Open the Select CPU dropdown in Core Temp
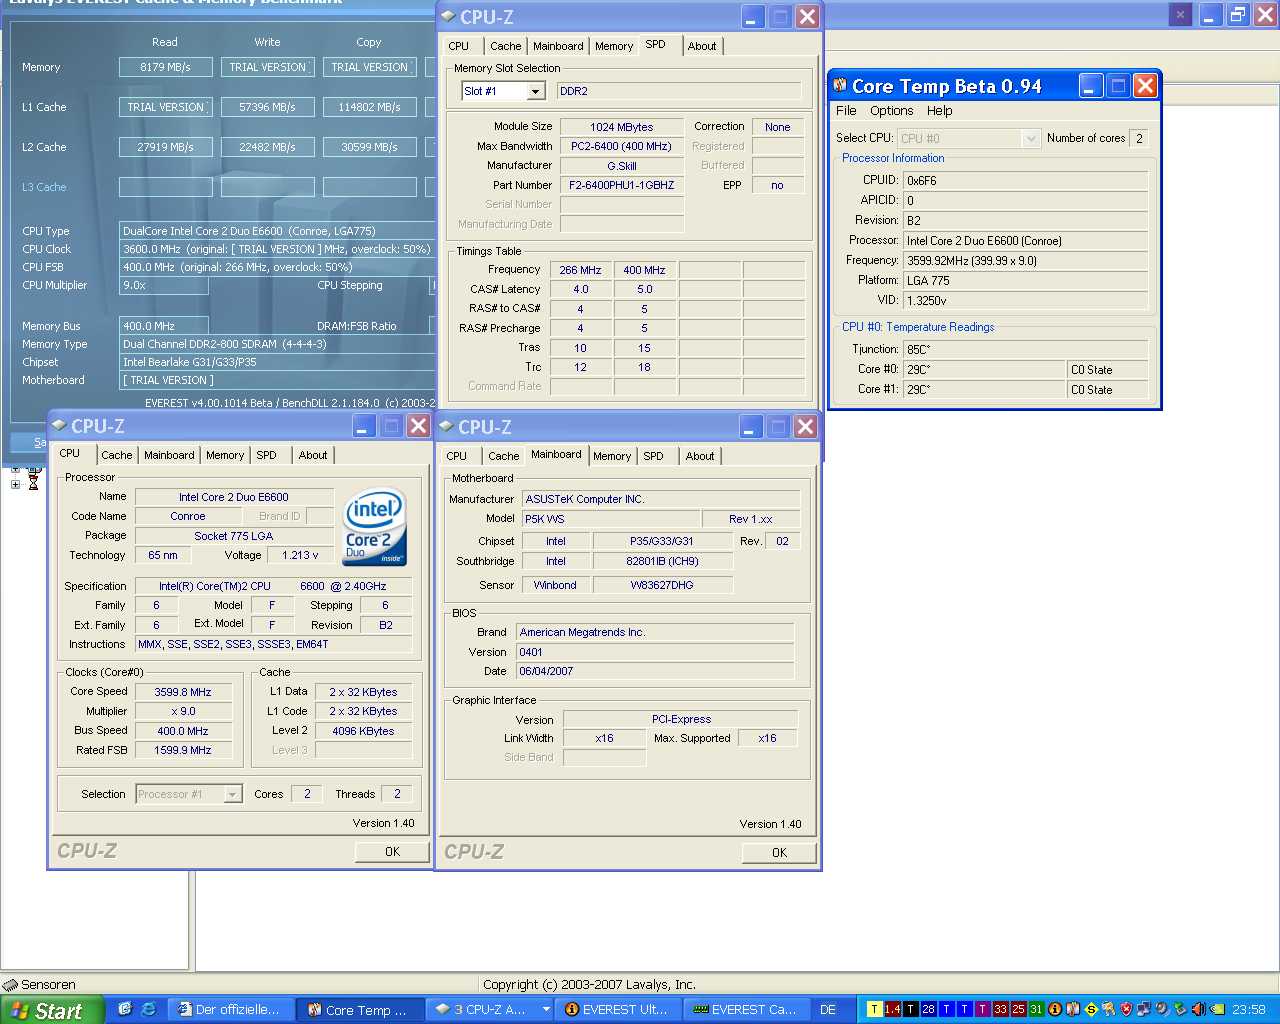 point(1031,138)
